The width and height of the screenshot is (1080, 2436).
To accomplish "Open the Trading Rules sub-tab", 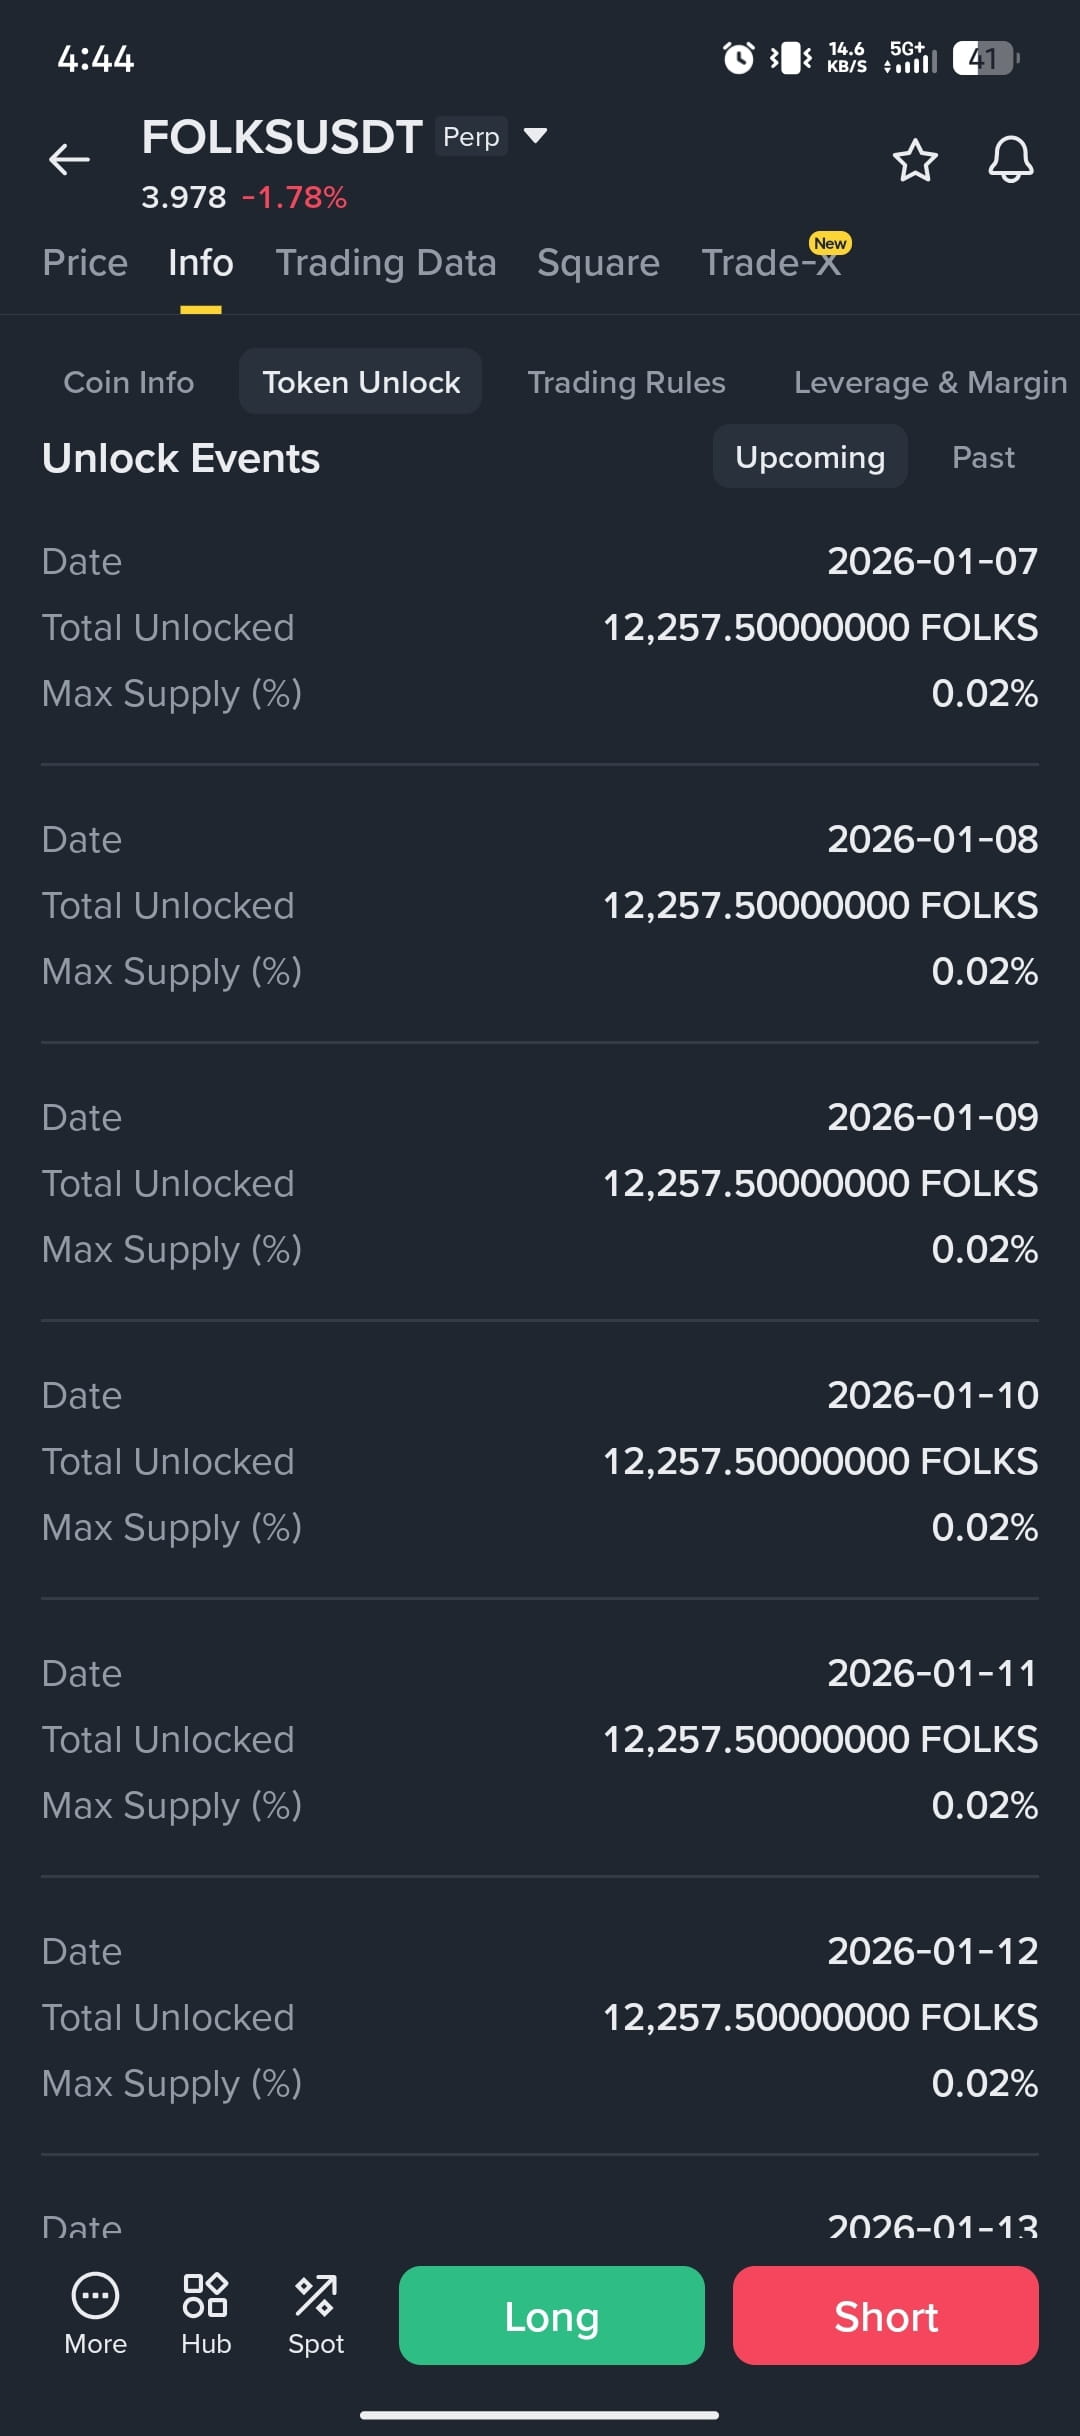I will (x=626, y=382).
